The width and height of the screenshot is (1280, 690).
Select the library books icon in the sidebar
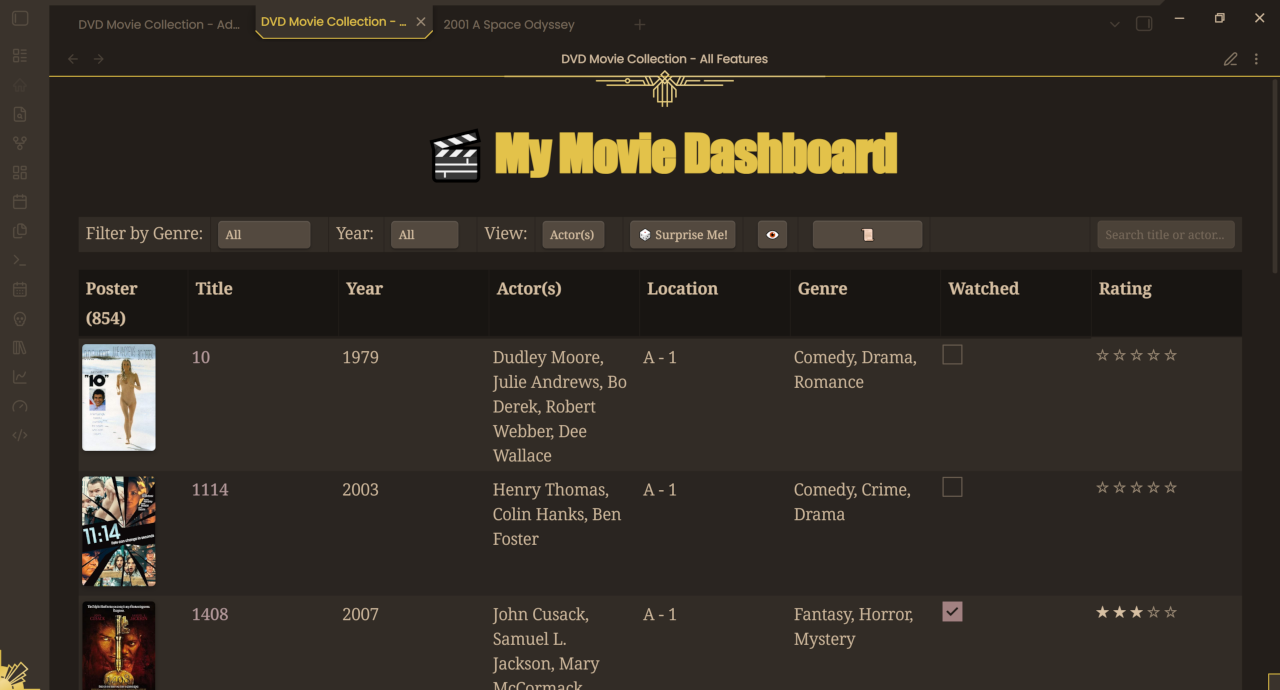tap(20, 346)
